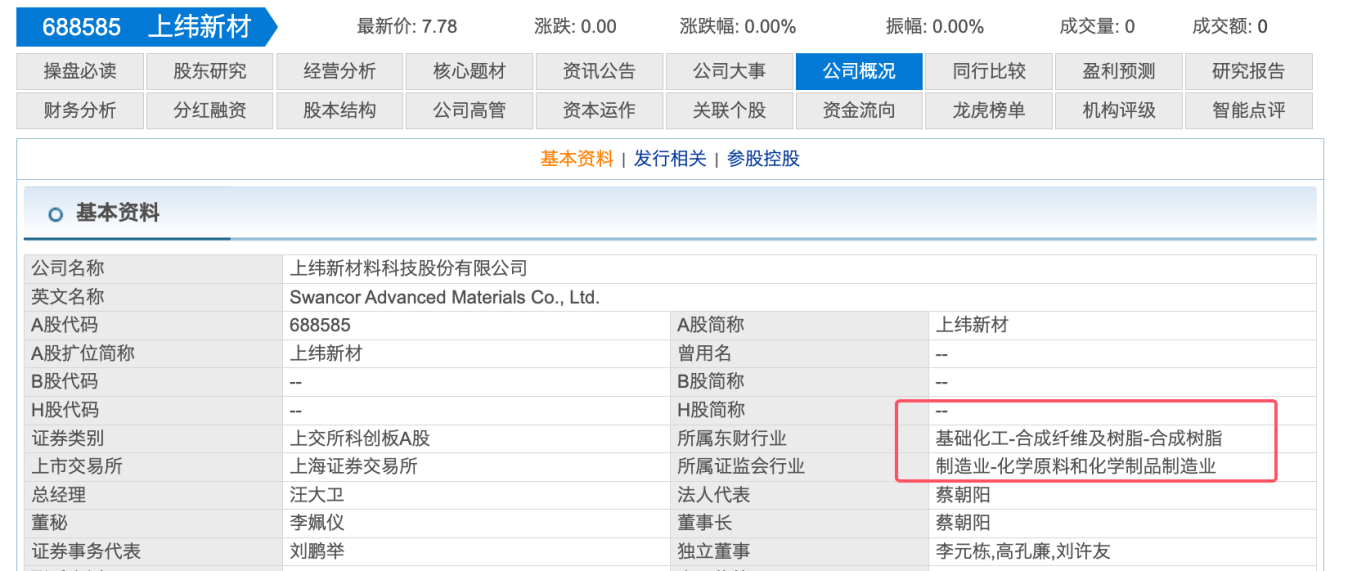The image size is (1366, 571).
Task: Click the 独立董事 label cell
Action: 800,551
